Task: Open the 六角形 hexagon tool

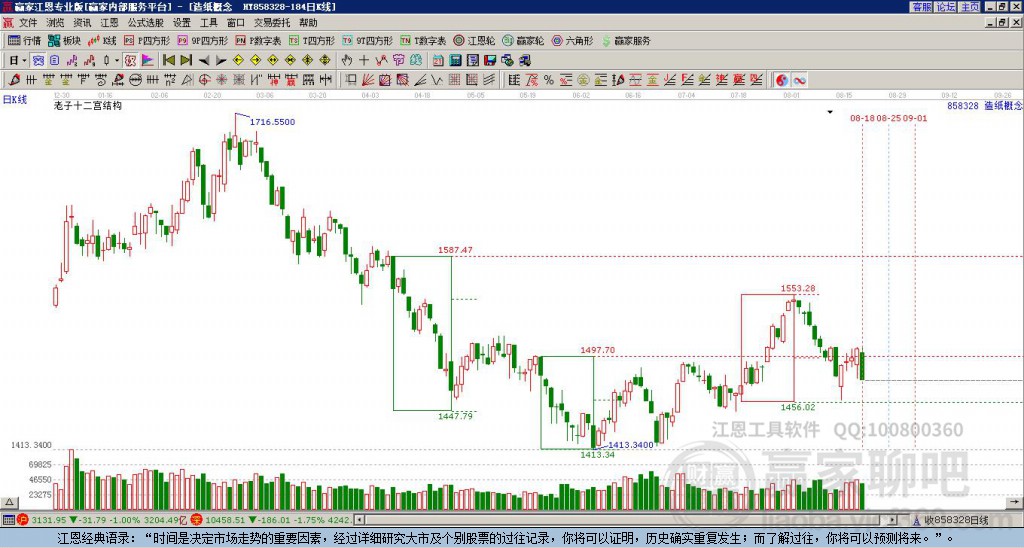Action: coord(572,40)
